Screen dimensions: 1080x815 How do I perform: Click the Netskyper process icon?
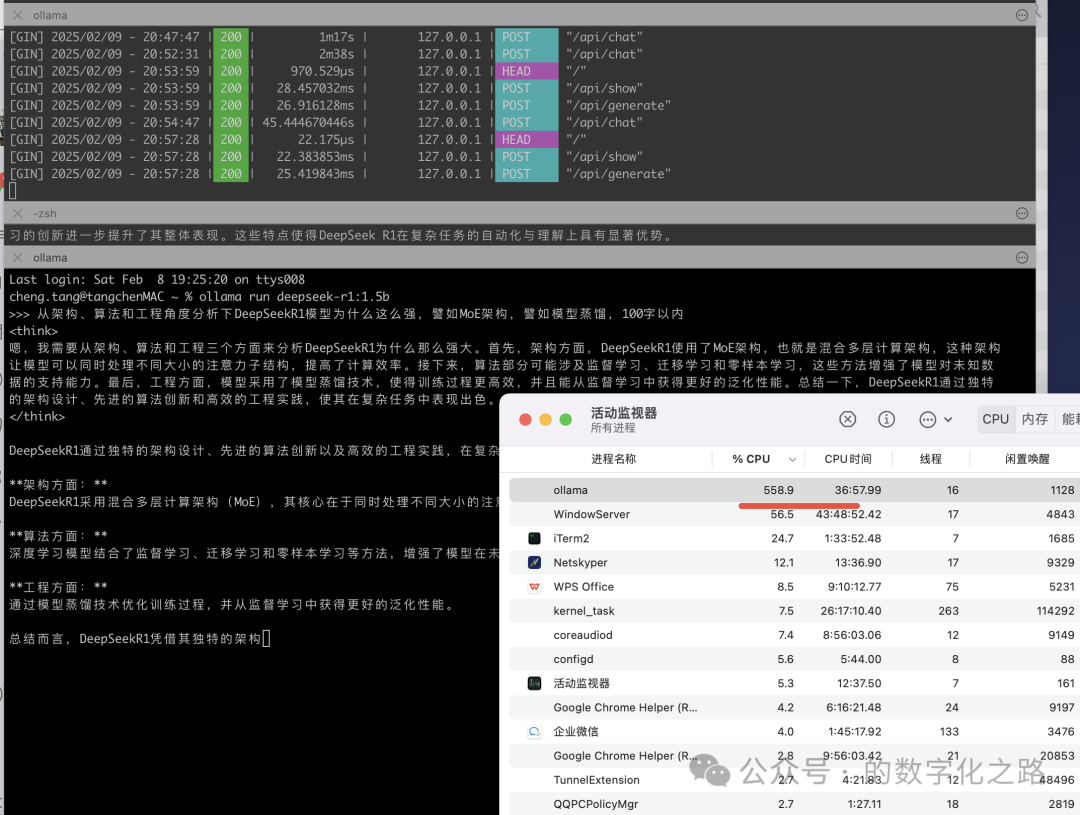click(x=534, y=563)
